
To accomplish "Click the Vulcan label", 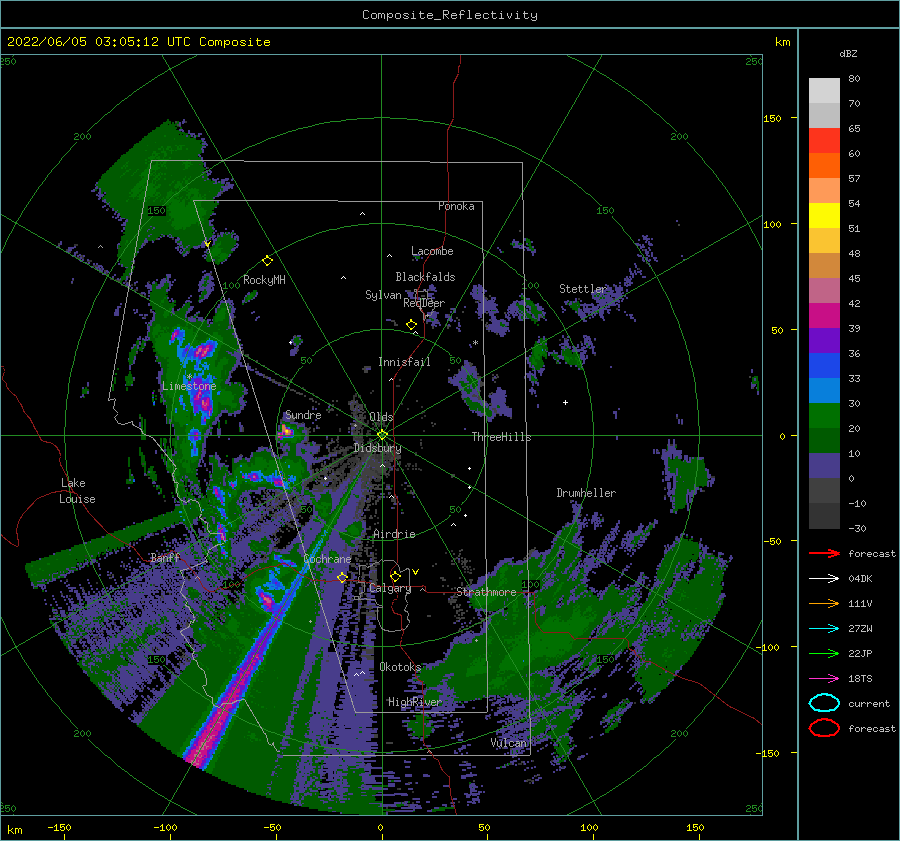I will 509,743.
